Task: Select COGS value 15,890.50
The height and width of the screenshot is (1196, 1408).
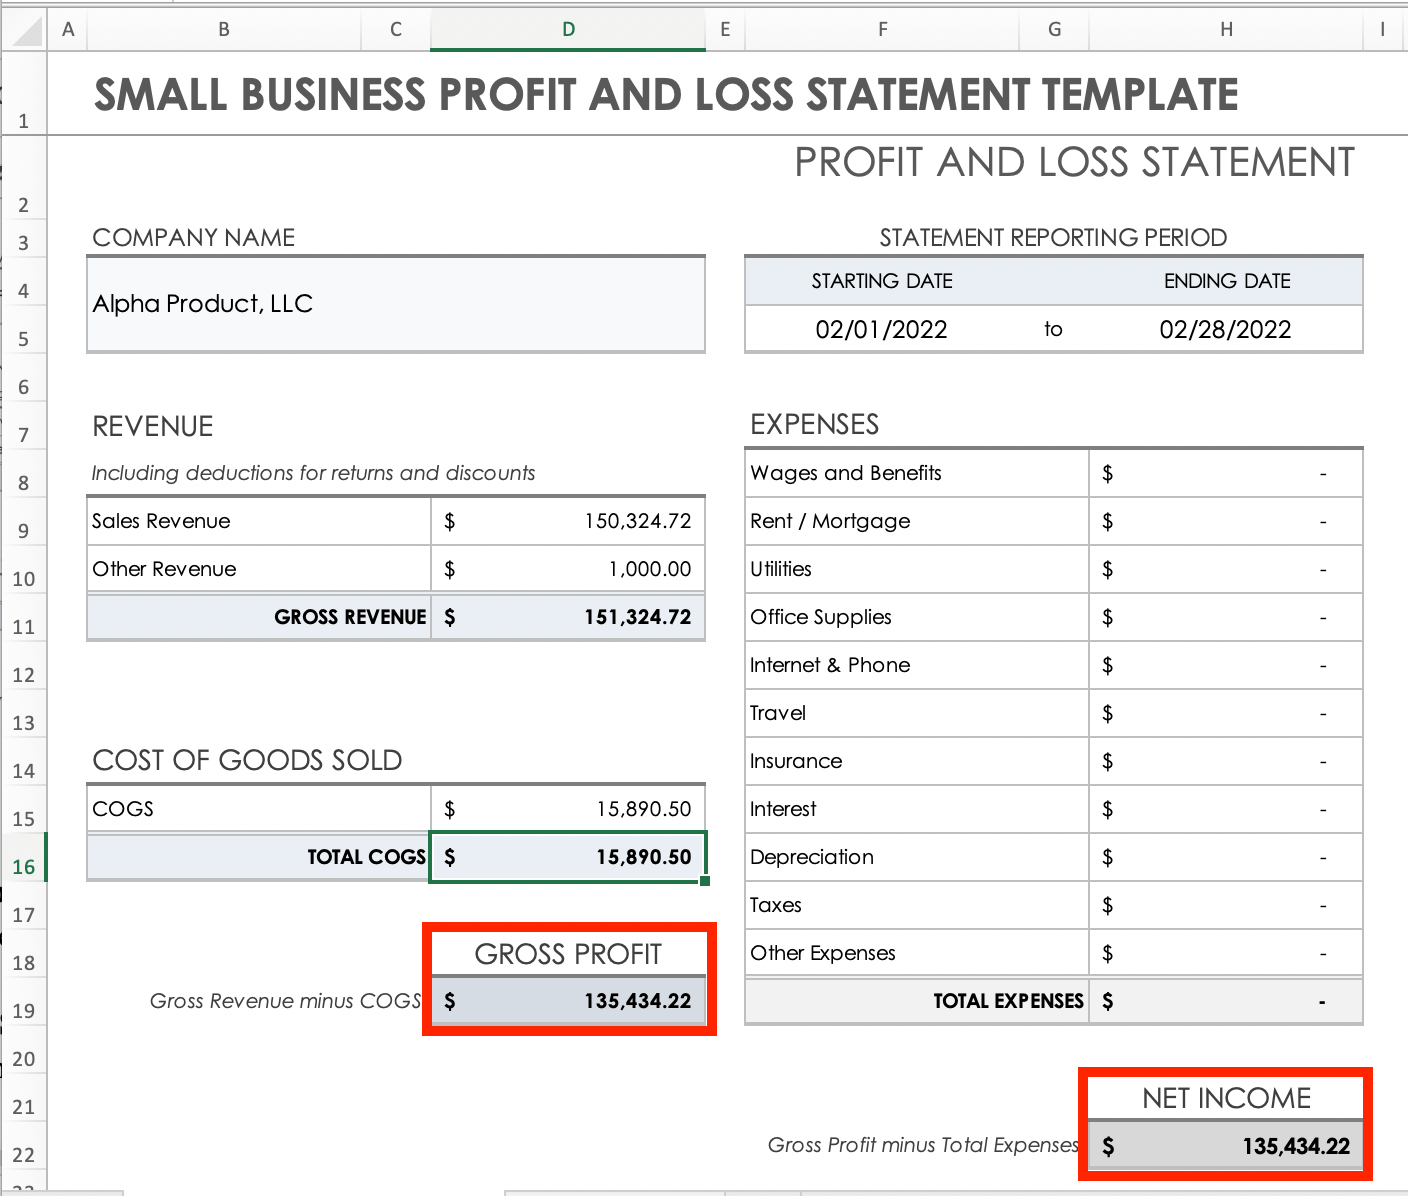Action: (x=568, y=809)
